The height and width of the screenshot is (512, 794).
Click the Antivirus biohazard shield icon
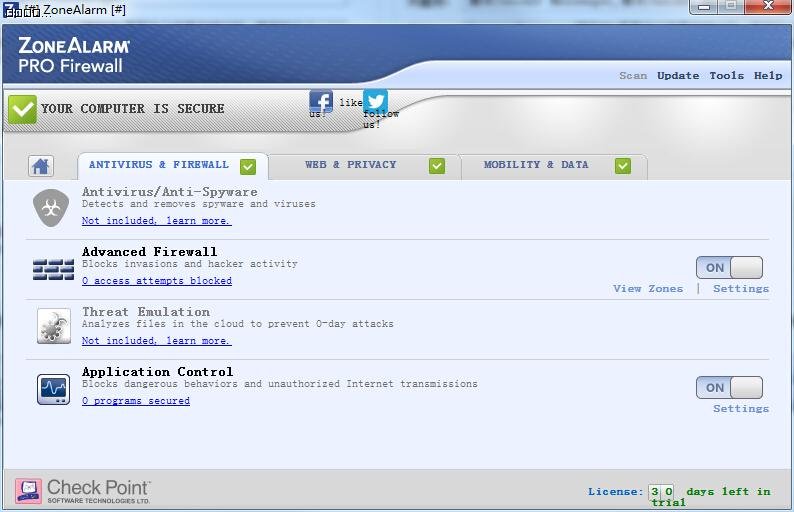51,208
